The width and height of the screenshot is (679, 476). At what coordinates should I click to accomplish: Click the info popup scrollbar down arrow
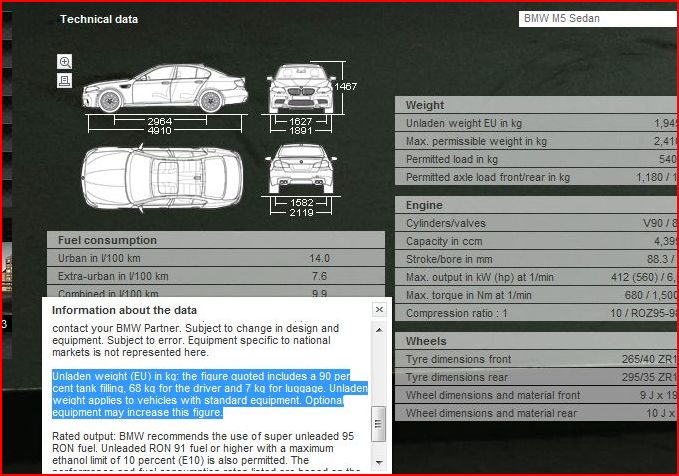pyautogui.click(x=379, y=463)
